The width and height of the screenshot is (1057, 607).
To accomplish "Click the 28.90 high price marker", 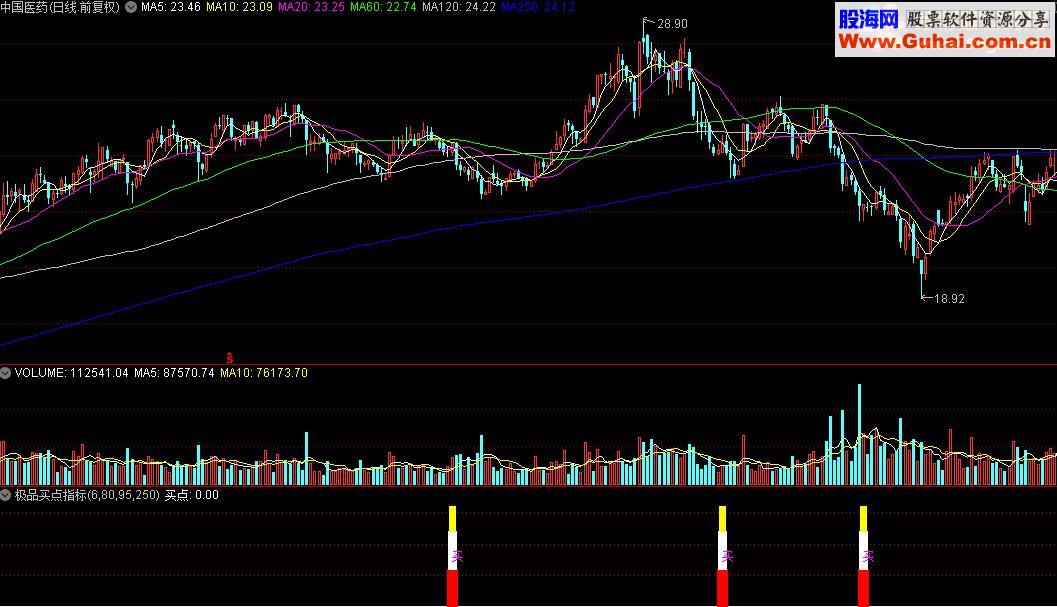I will (672, 24).
